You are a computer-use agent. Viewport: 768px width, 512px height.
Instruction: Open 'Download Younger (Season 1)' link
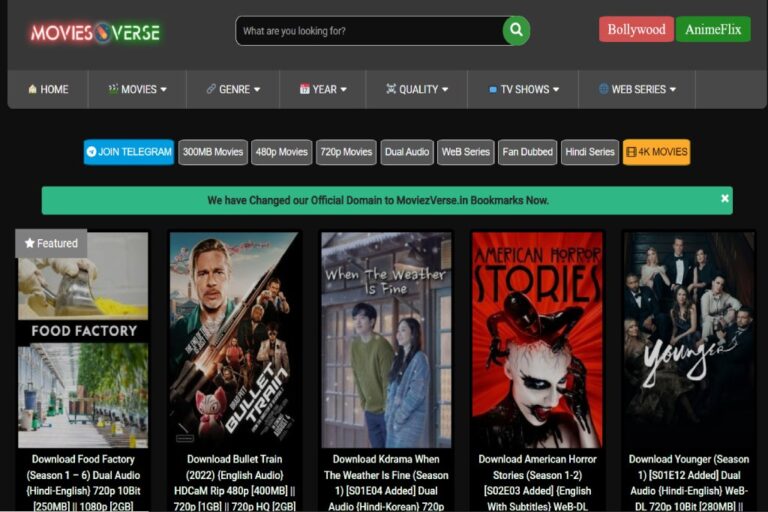[x=689, y=483]
